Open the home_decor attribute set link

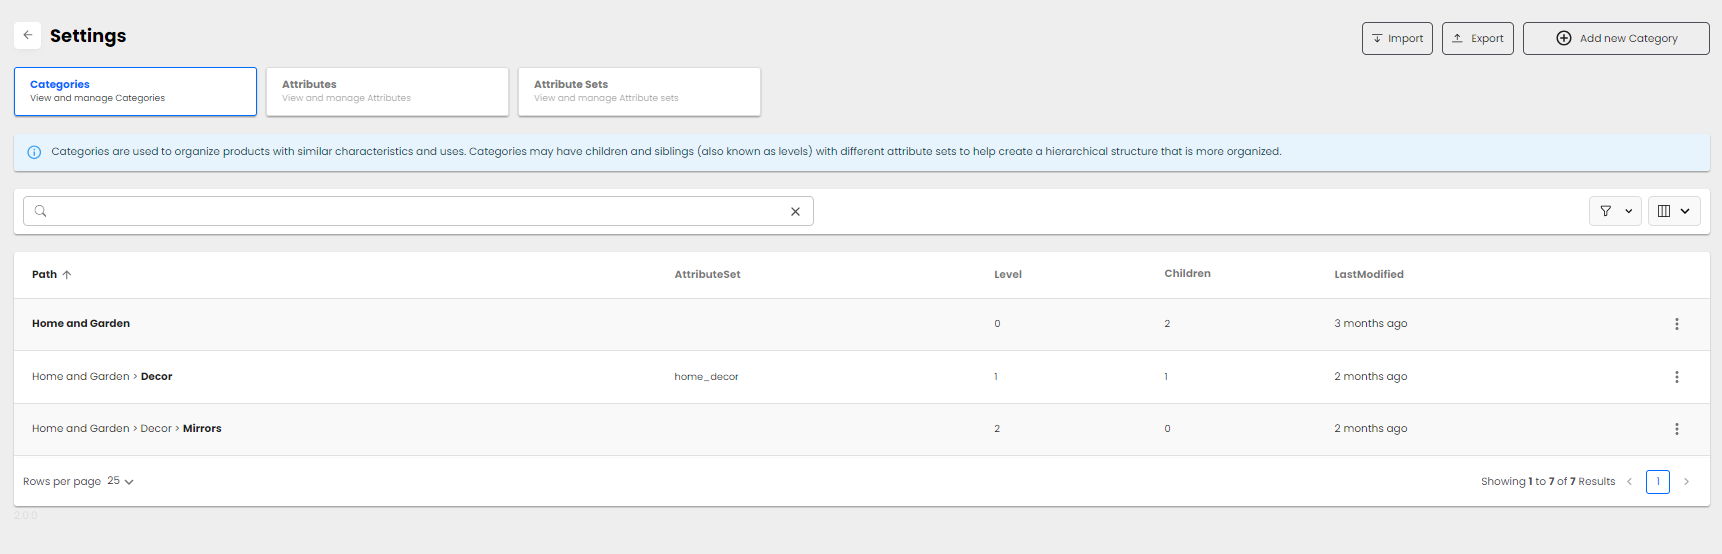click(x=706, y=377)
